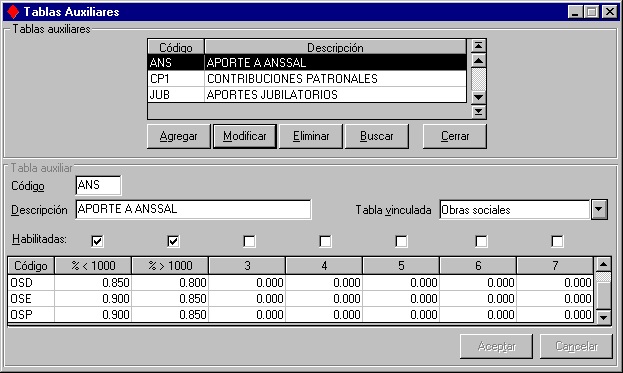Click the column 4 header in lower grid
This screenshot has width=623, height=373.
324,265
